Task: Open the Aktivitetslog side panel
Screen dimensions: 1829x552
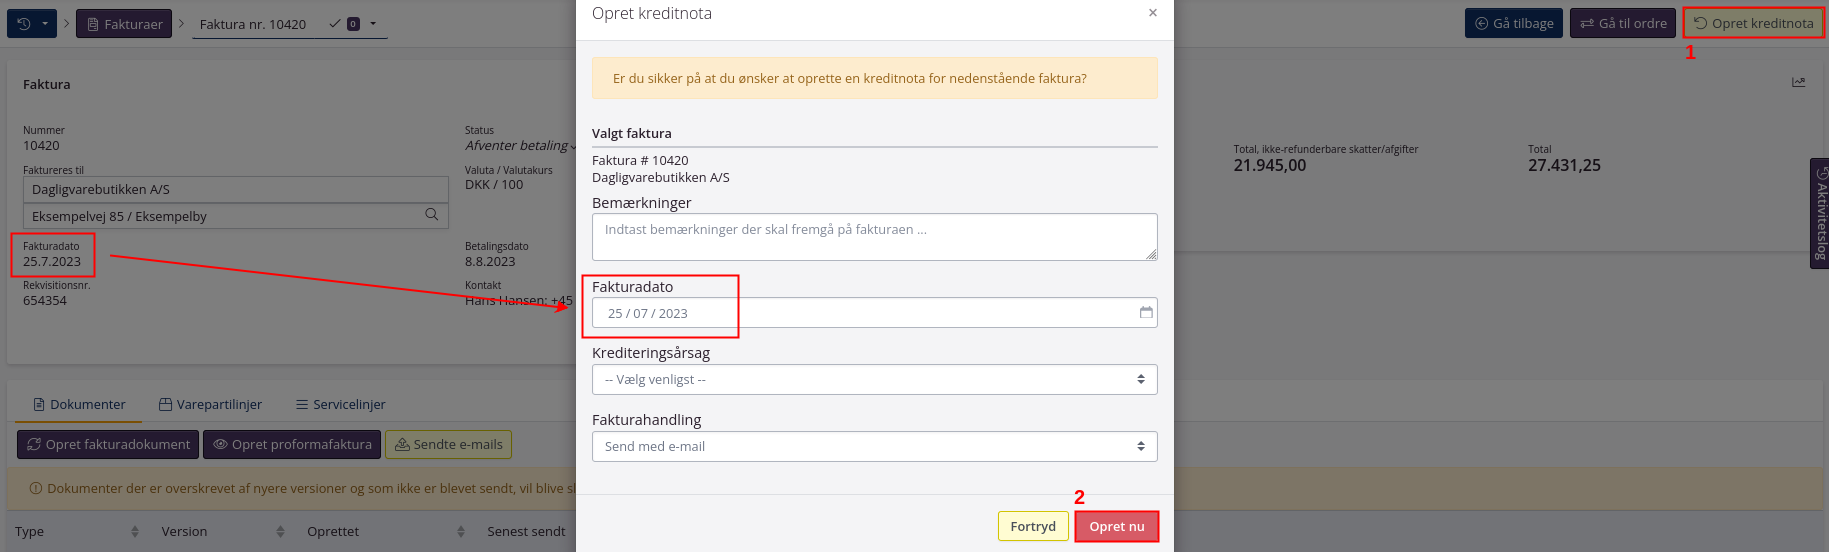Action: (x=1819, y=214)
